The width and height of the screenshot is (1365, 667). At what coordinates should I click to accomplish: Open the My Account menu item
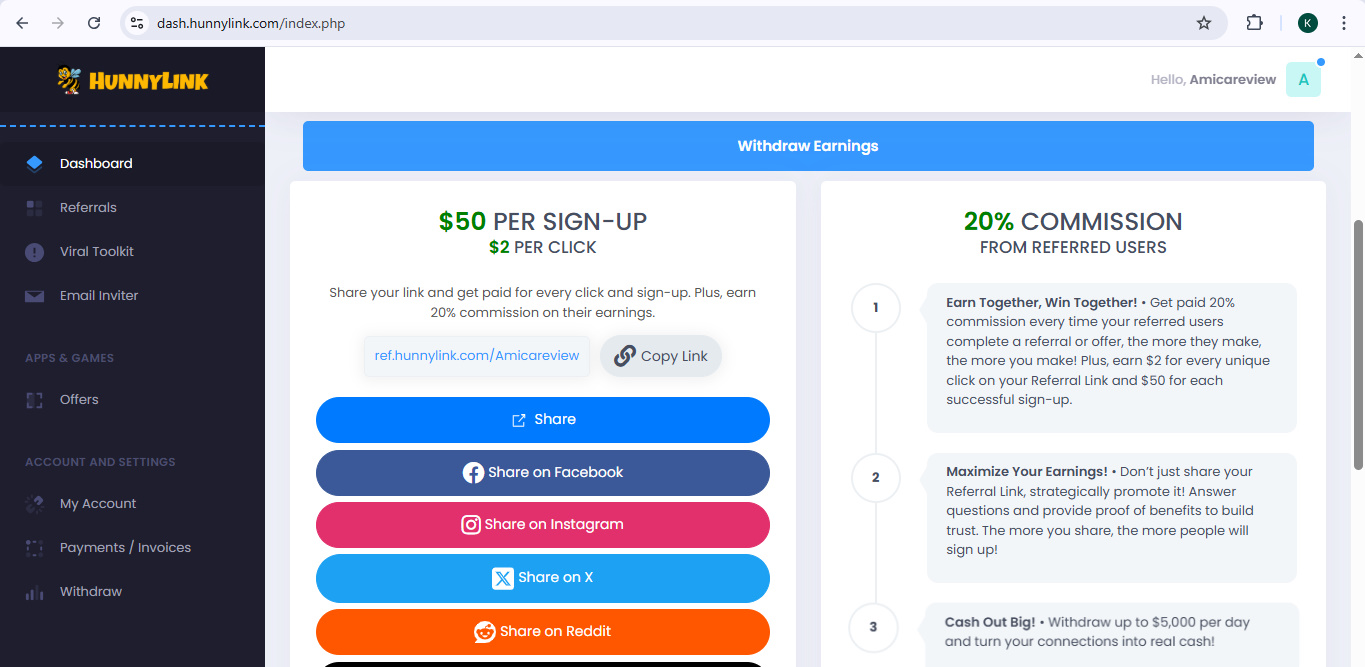(x=98, y=504)
